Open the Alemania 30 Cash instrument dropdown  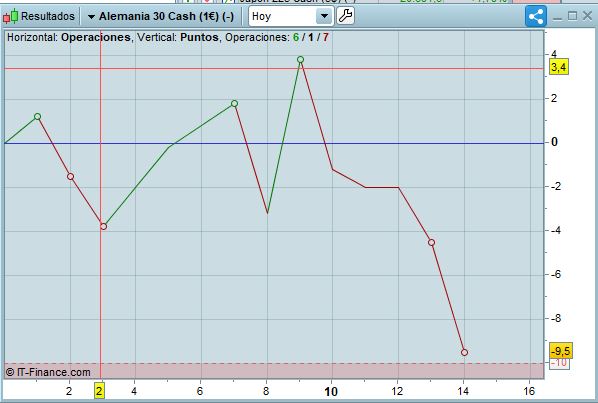(161, 16)
